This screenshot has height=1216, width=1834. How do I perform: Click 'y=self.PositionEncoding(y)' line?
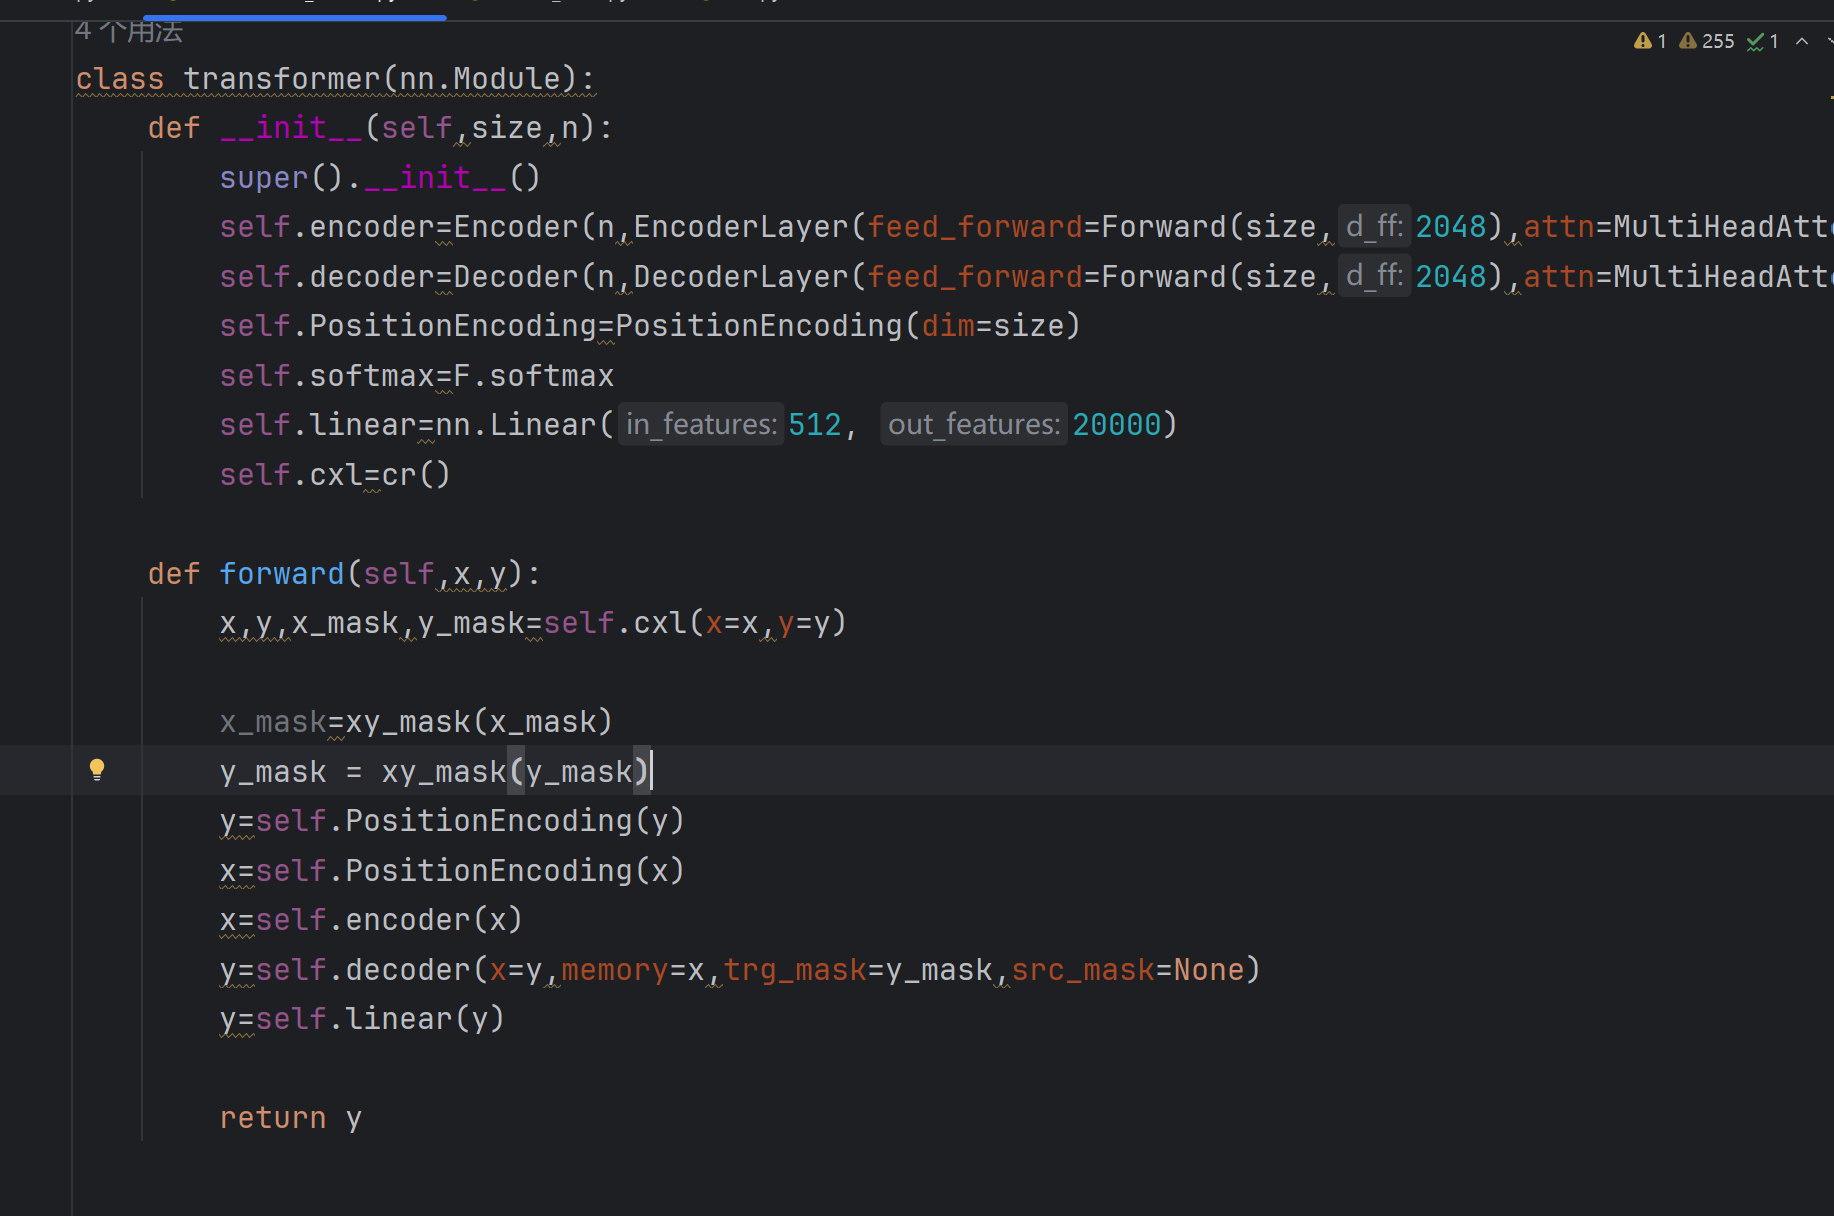click(452, 821)
